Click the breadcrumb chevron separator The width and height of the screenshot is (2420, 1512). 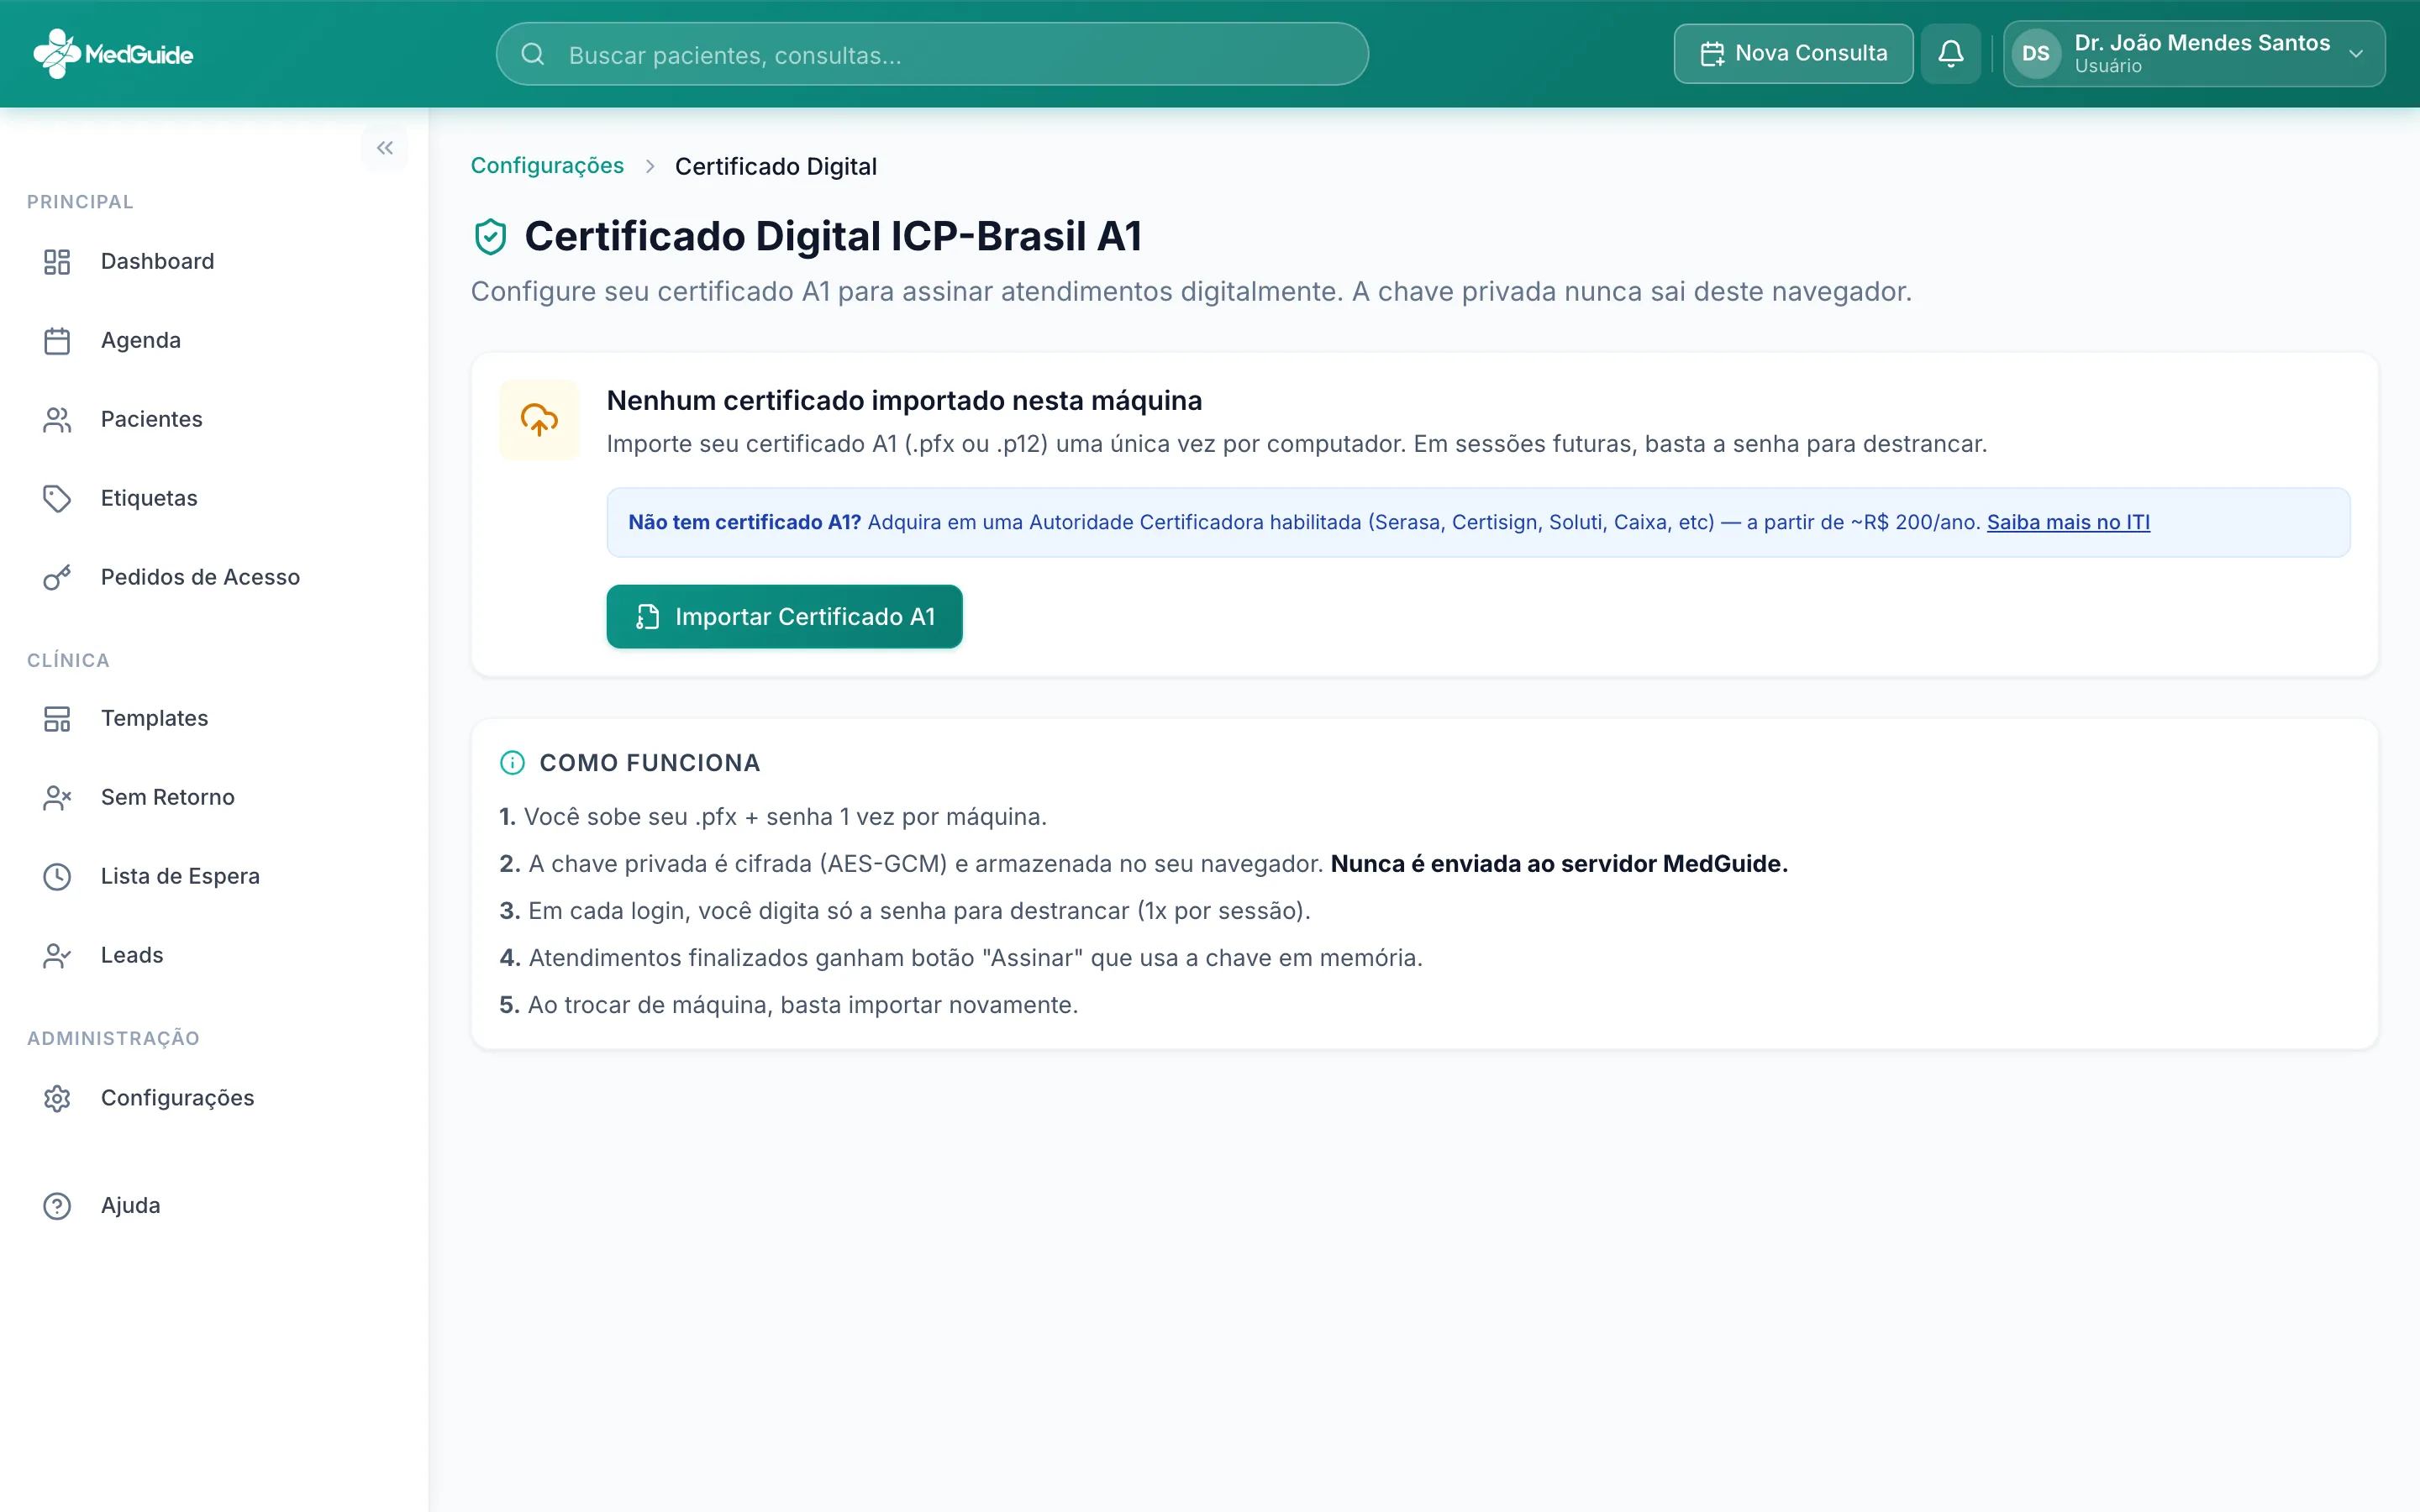pos(650,166)
